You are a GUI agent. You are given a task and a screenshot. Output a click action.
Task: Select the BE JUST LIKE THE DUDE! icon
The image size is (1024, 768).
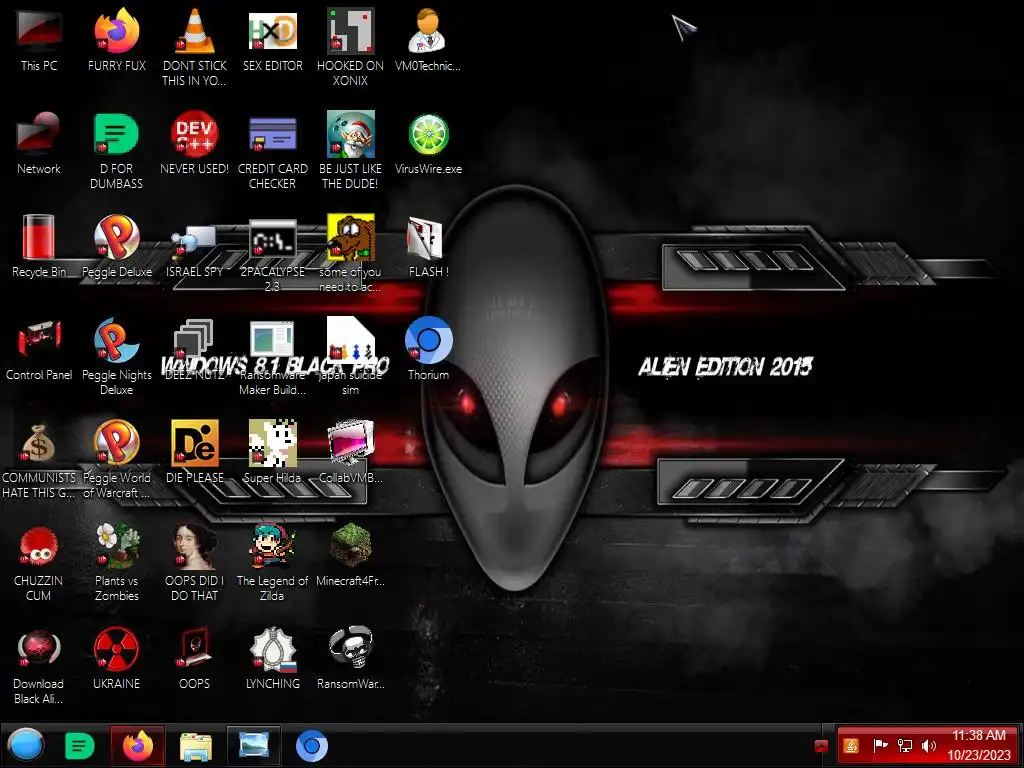[351, 150]
